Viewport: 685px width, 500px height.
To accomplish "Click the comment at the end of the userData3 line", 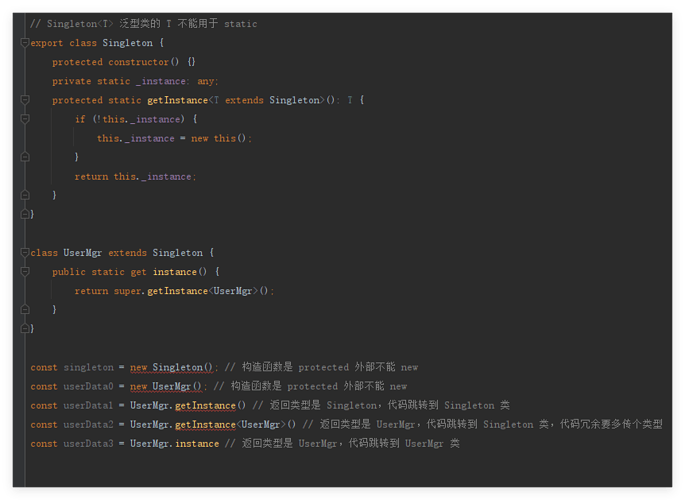I will click(342, 444).
